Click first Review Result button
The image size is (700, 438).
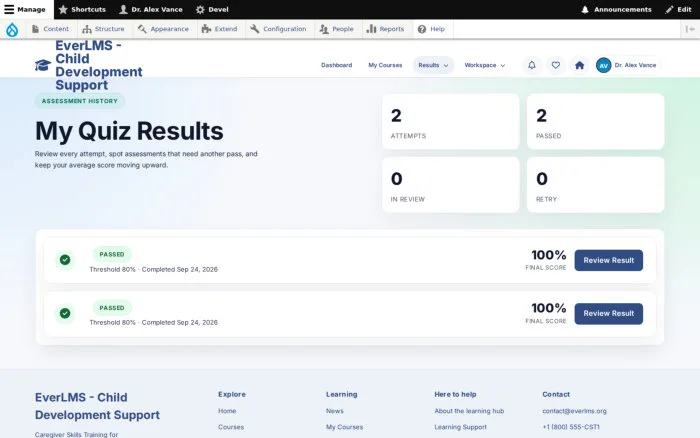pyautogui.click(x=608, y=260)
